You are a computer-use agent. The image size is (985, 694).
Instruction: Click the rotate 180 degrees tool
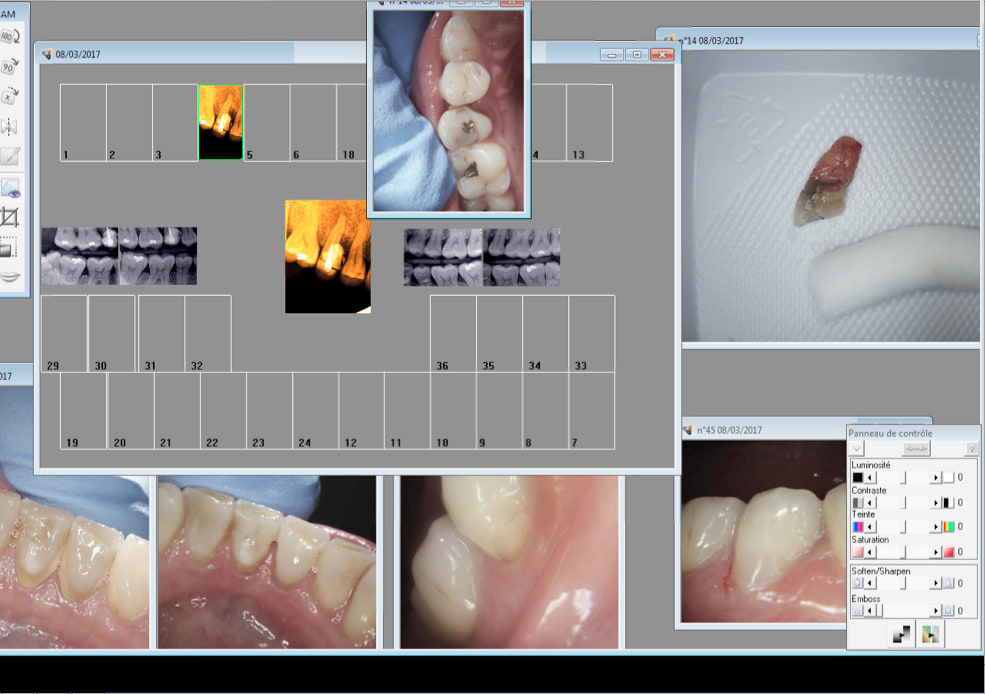click(x=10, y=37)
